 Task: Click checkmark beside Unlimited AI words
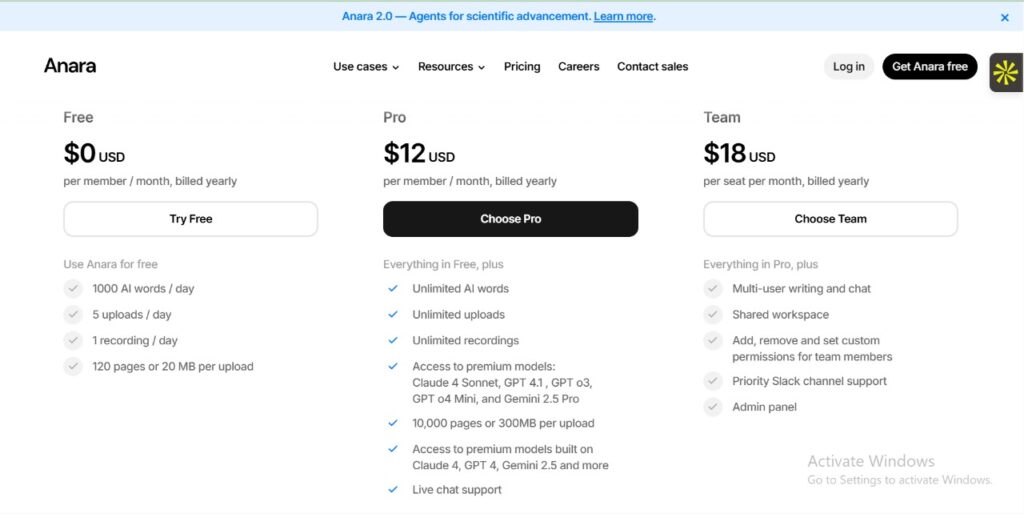coord(392,288)
